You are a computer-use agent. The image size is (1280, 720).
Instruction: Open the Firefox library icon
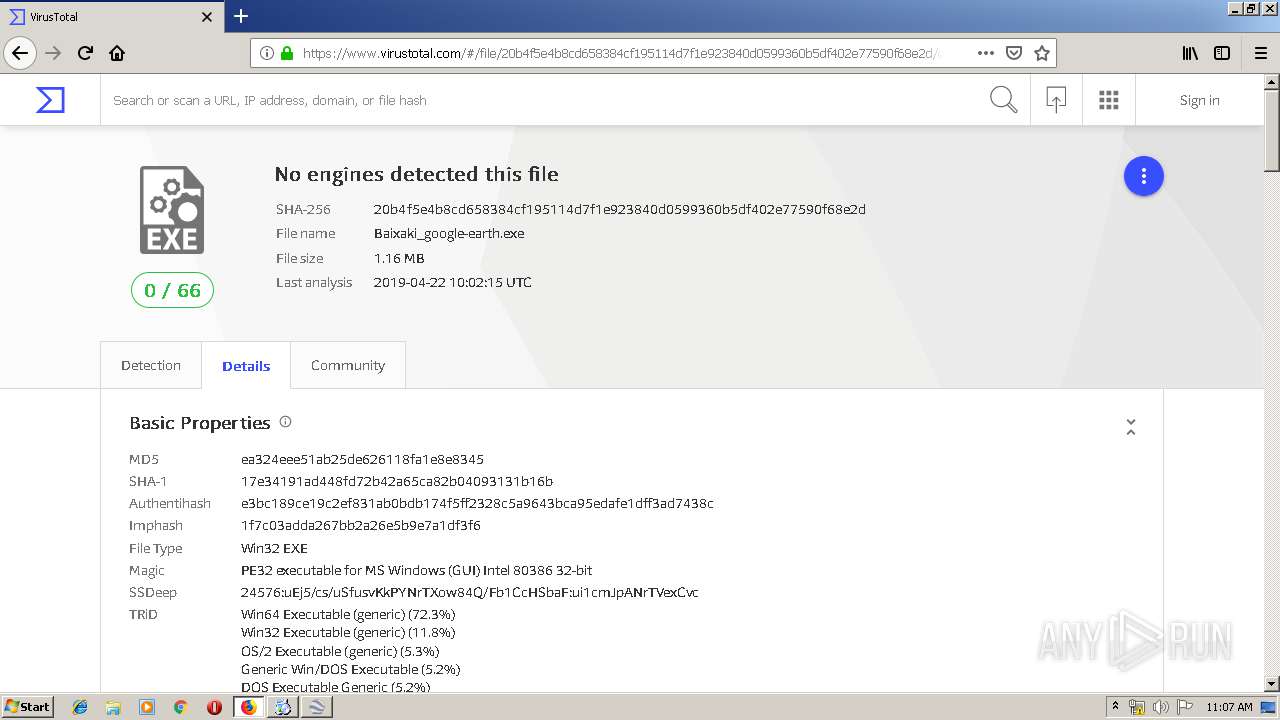tap(1190, 53)
